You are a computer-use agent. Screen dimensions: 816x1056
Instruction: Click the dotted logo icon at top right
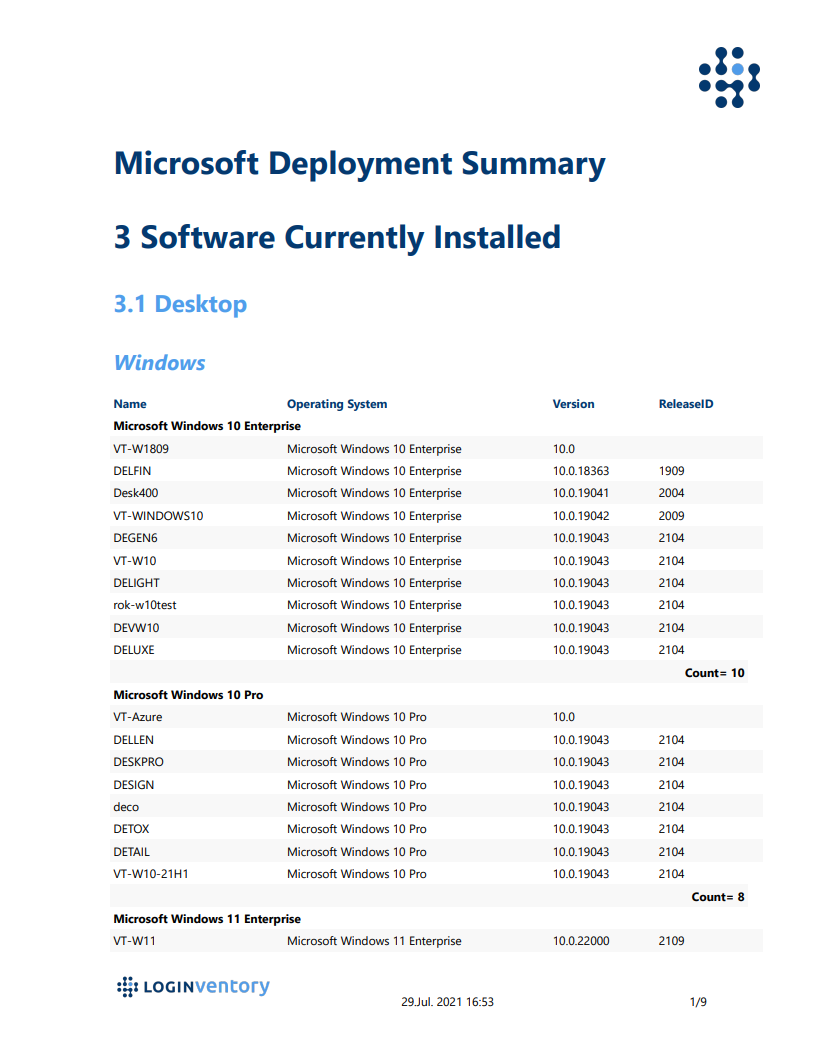click(729, 77)
